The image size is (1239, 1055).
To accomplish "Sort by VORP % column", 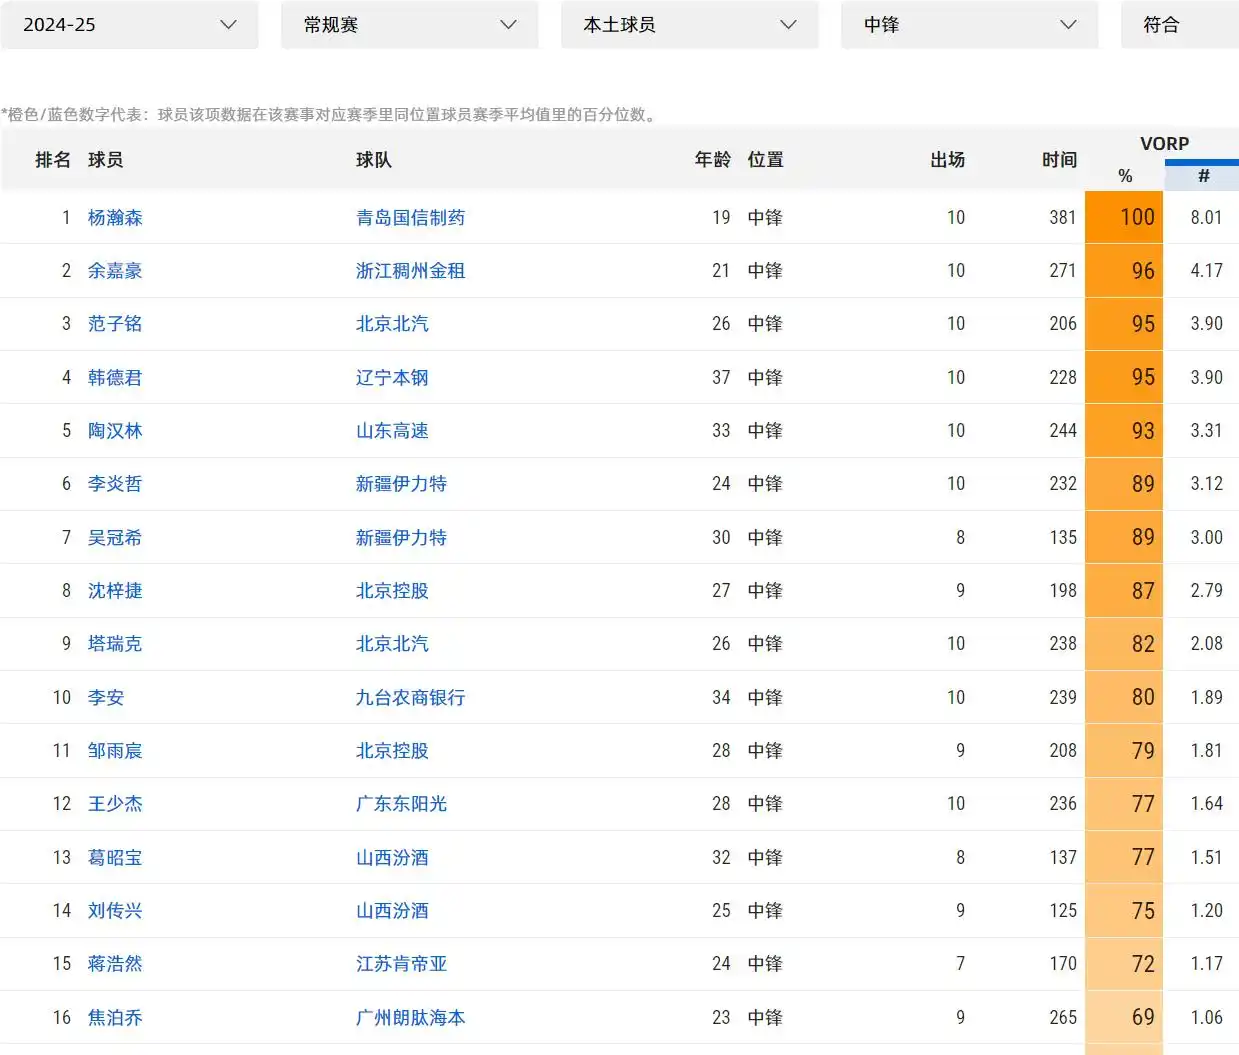I will click(x=1124, y=176).
